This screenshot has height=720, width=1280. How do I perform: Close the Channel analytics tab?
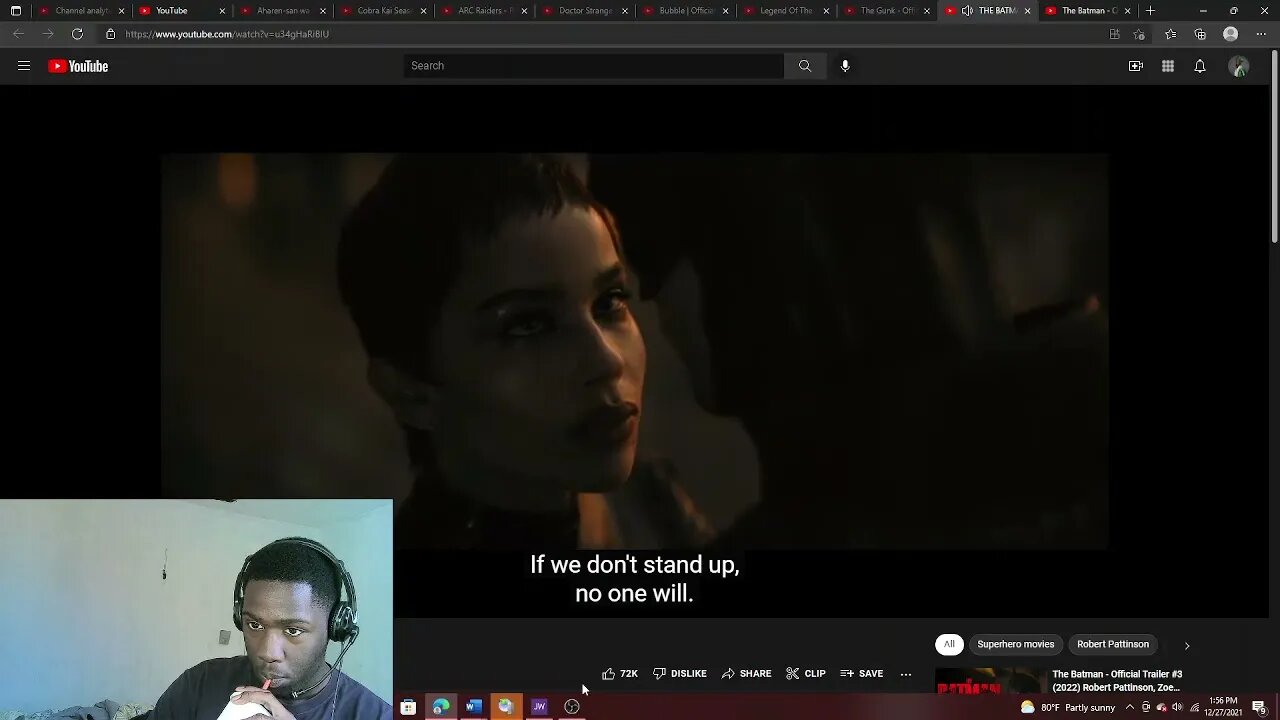[122, 11]
